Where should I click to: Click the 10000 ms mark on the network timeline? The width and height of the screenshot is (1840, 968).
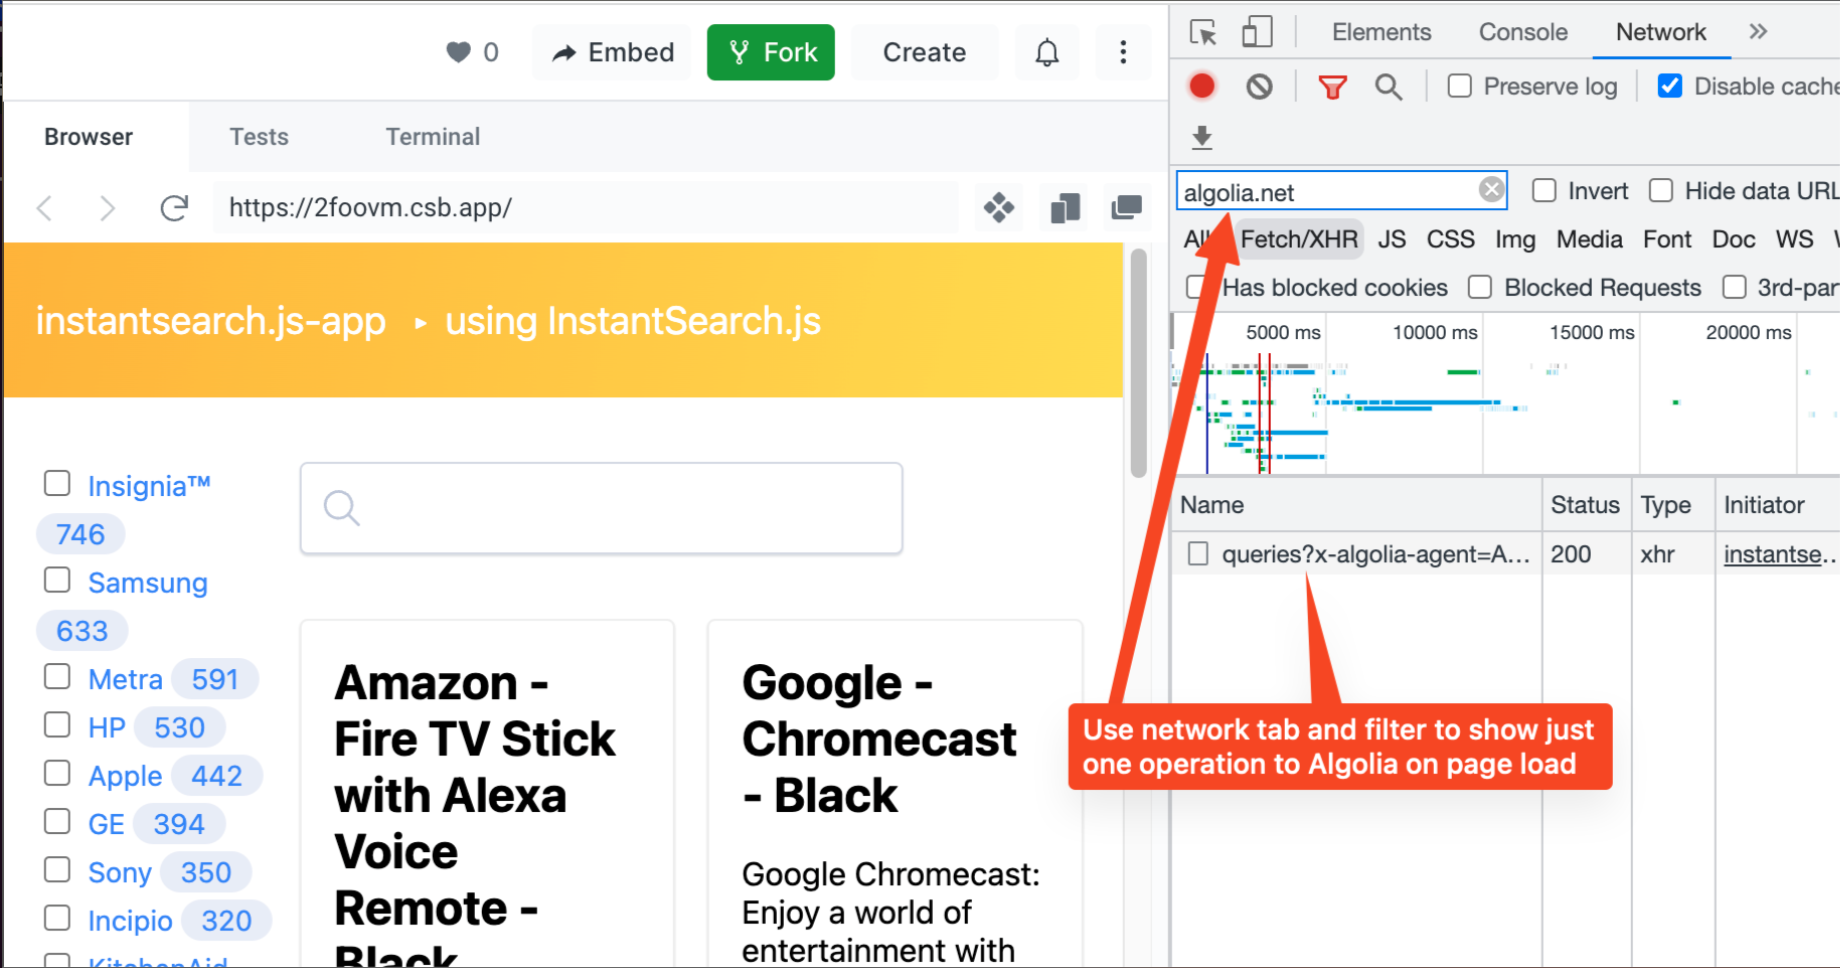tap(1434, 332)
